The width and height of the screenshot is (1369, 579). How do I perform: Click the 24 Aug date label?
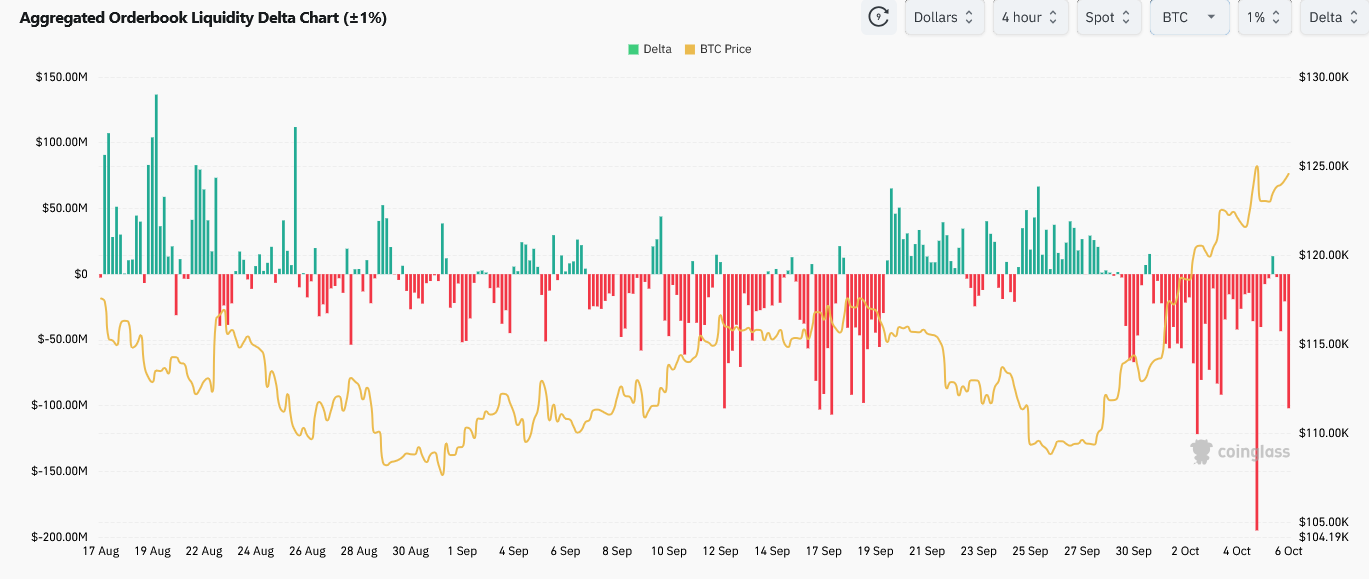[x=256, y=551]
